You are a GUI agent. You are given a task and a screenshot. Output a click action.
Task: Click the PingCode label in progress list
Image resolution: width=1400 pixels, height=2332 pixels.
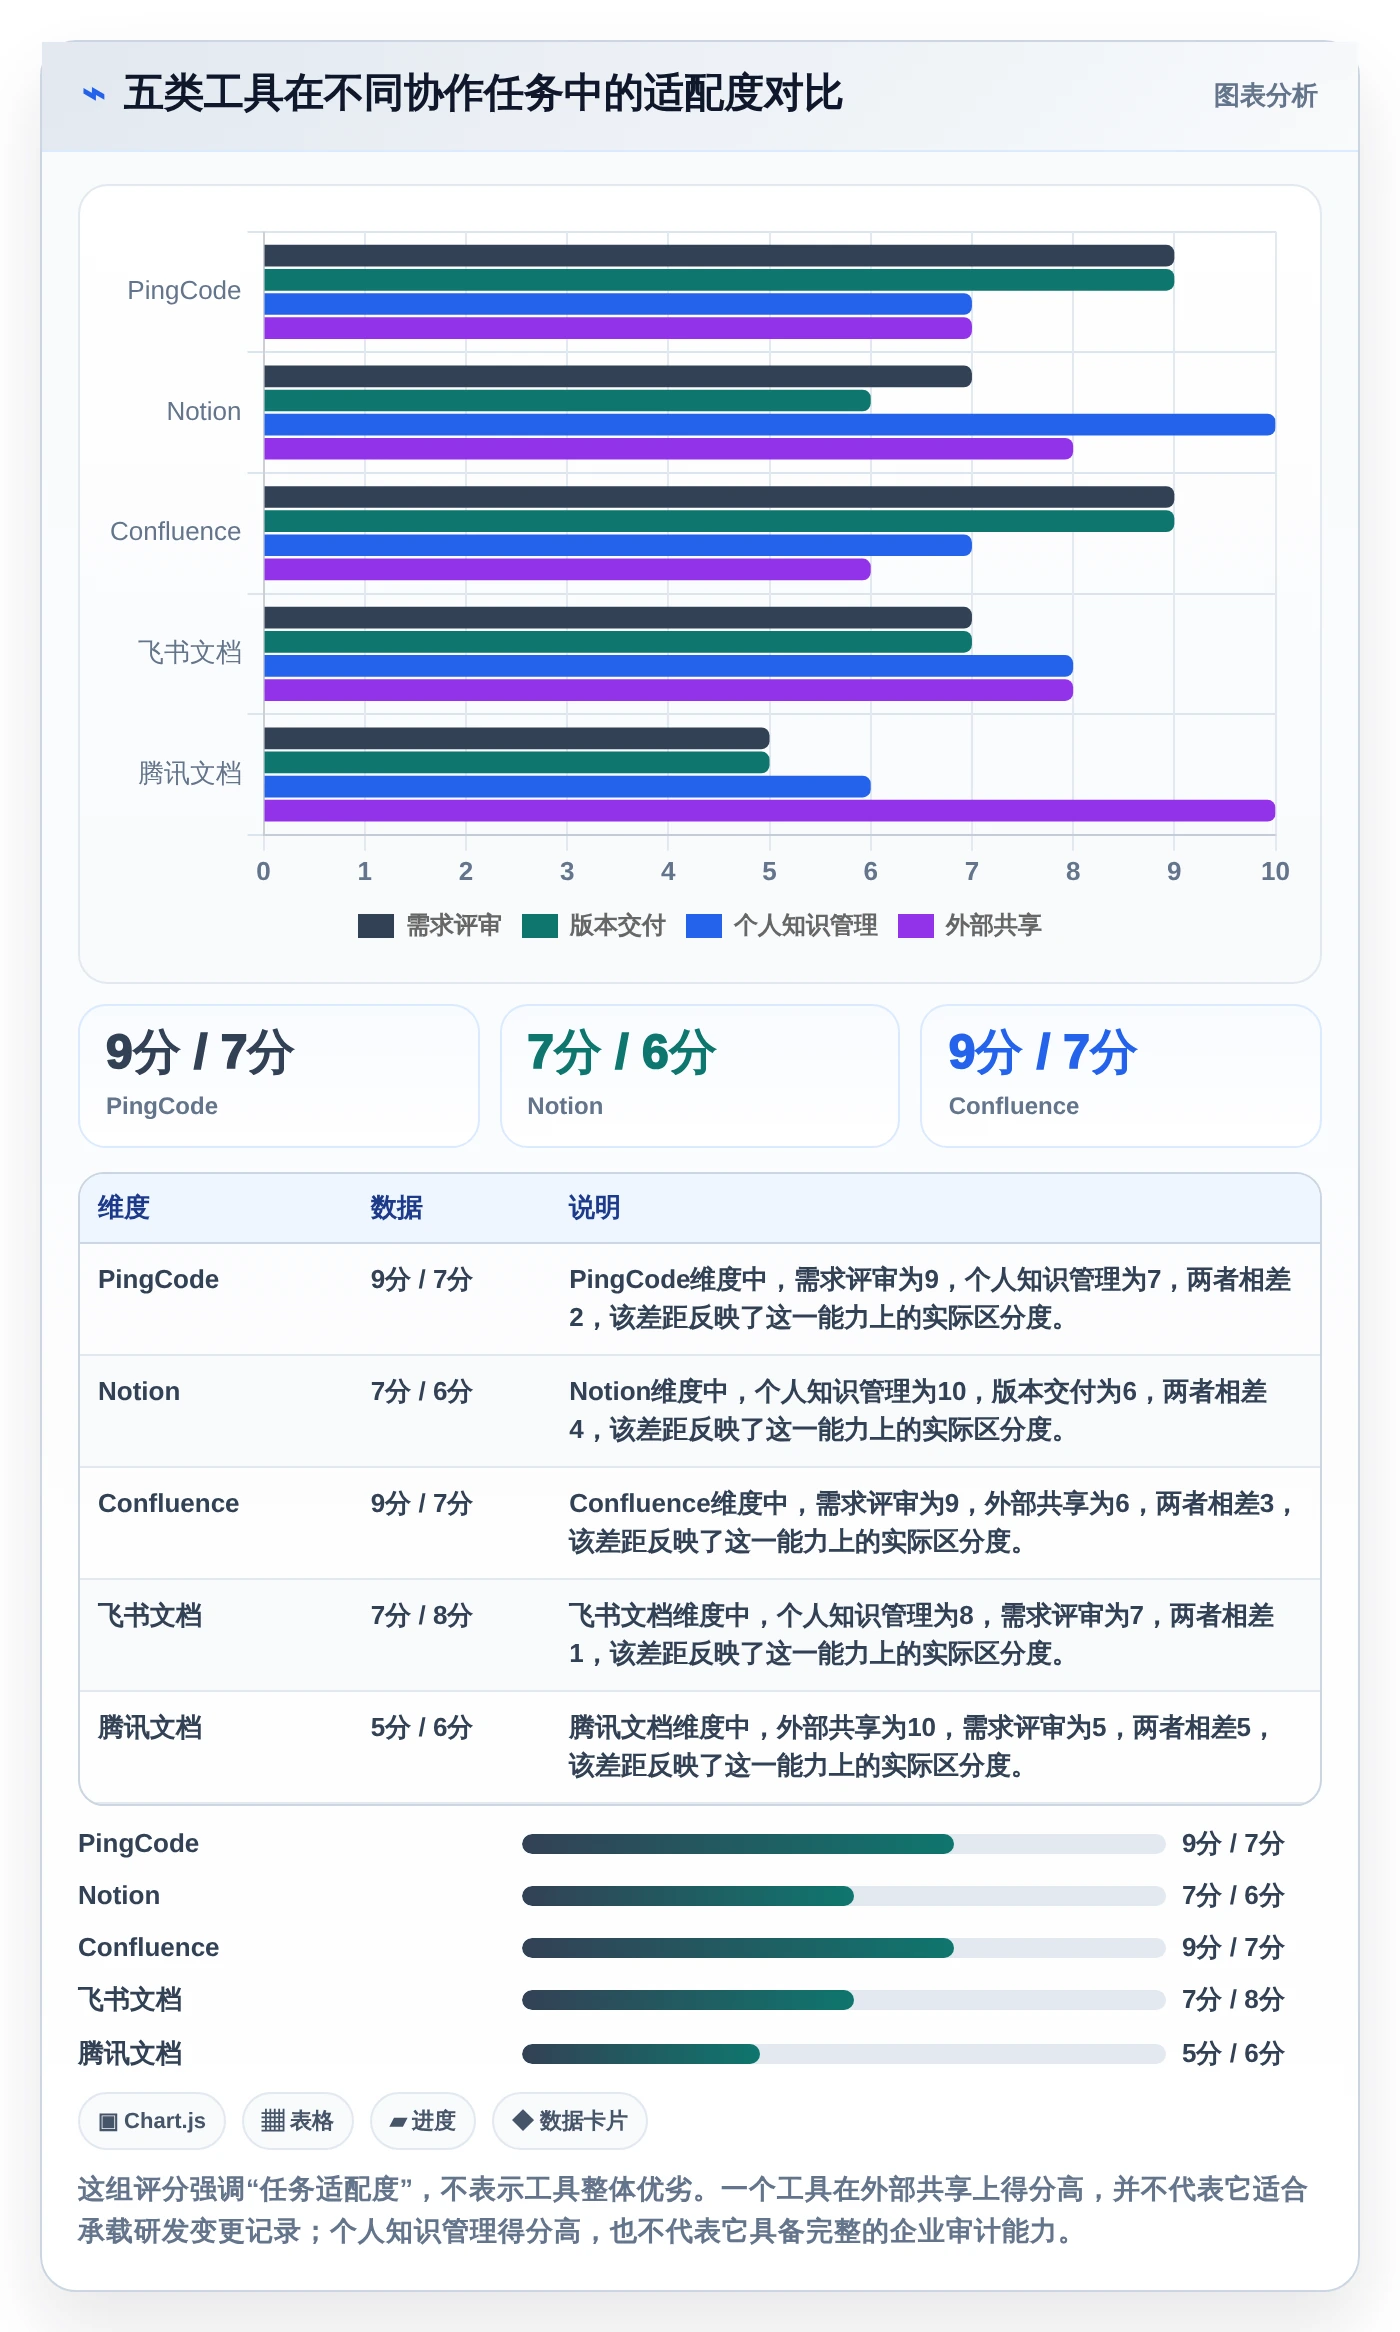[139, 1844]
